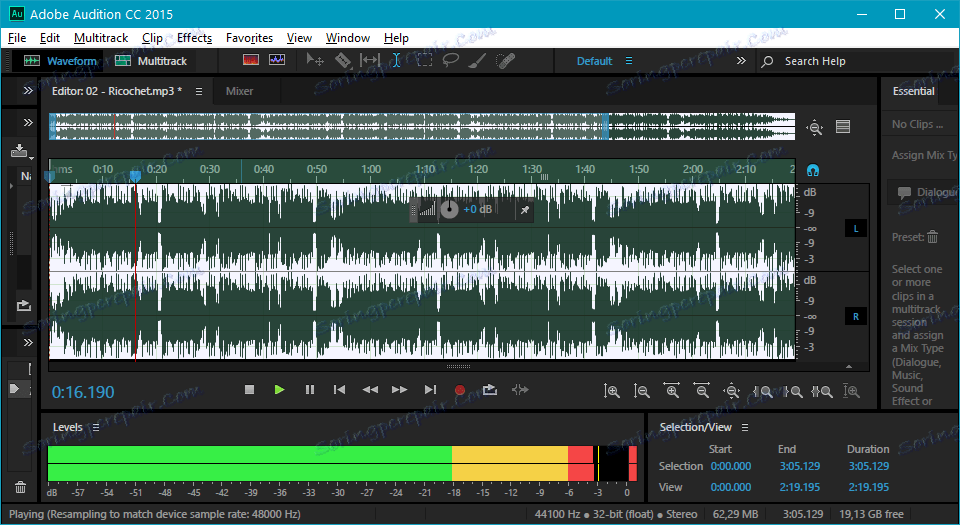The image size is (960, 525).
Task: Click the Zoom In Amplitude icon
Action: (x=612, y=391)
